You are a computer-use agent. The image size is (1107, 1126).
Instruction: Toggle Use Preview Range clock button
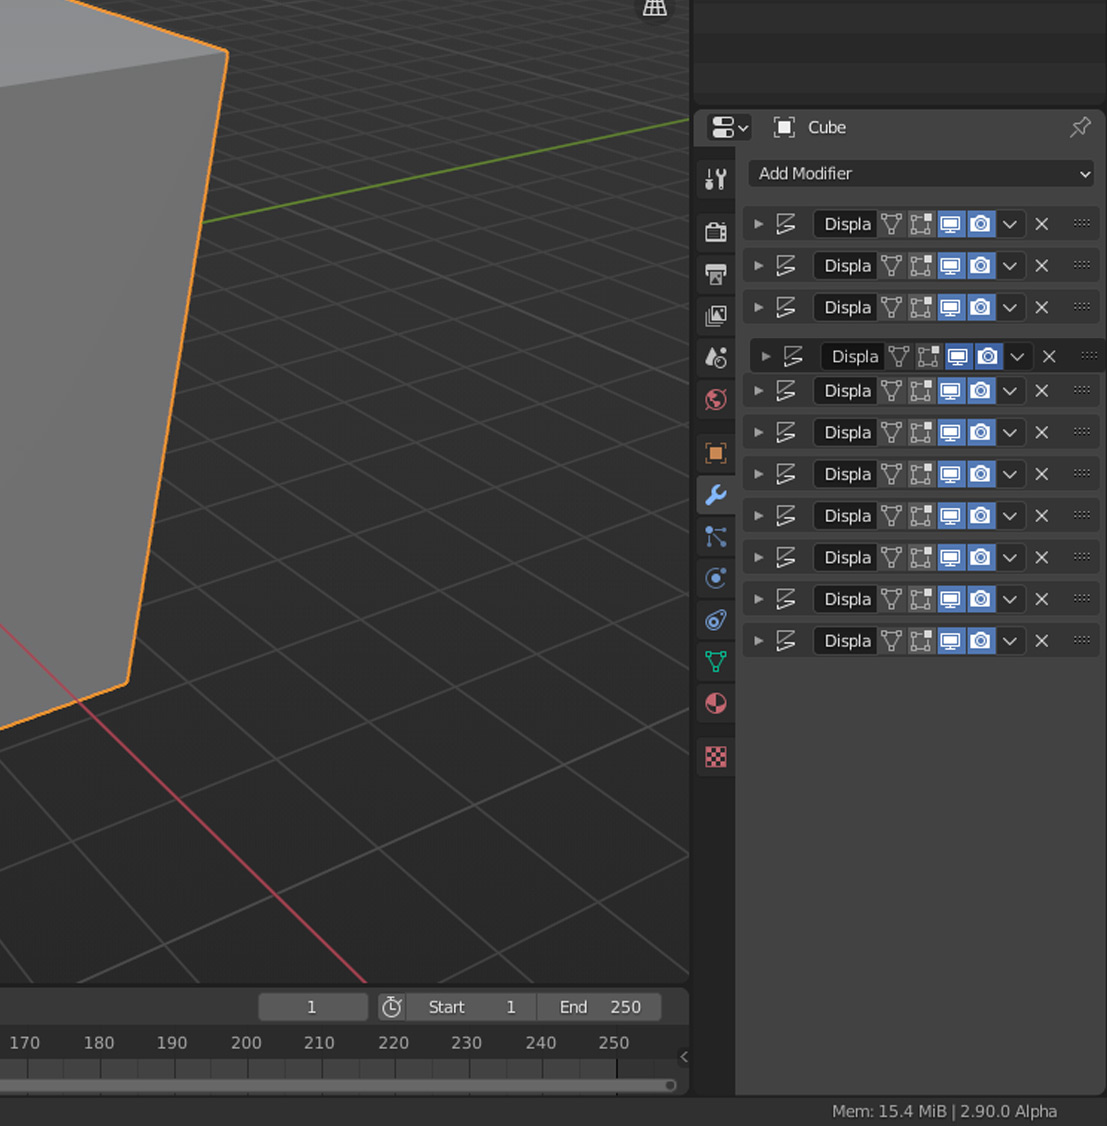point(391,1007)
